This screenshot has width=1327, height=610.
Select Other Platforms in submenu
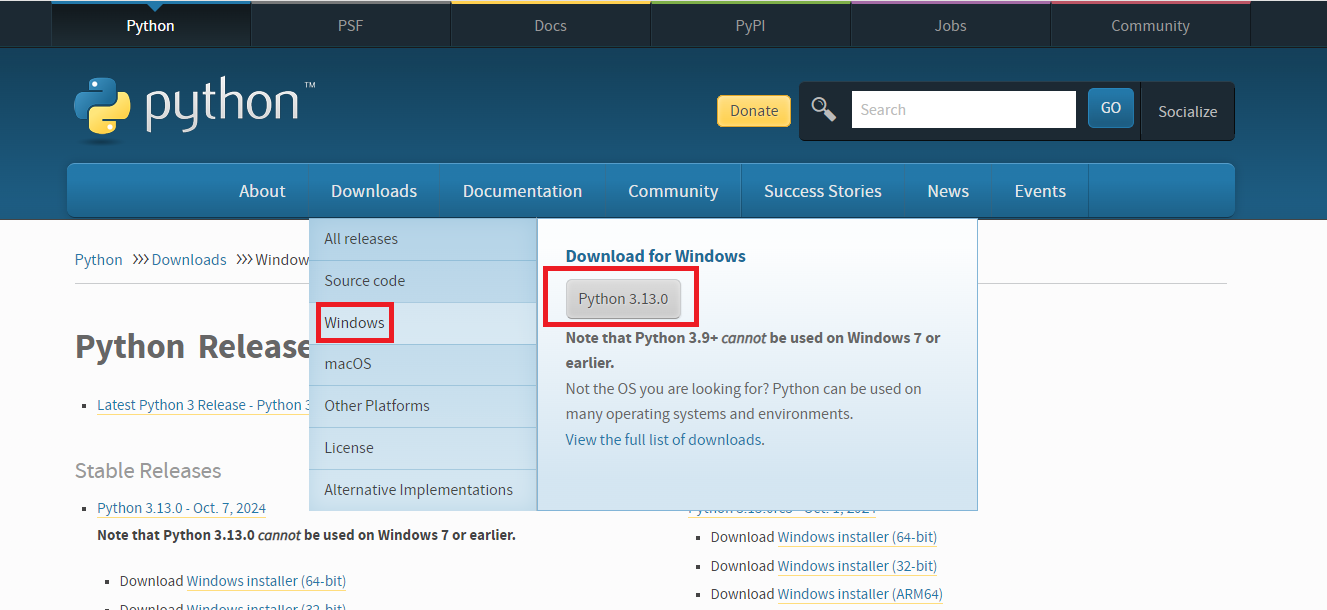423,406
